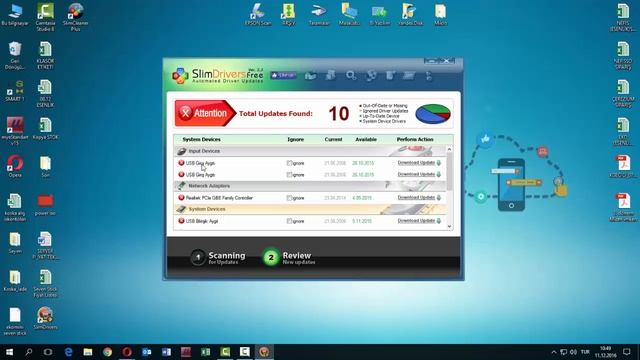Open Word from taskbar

166,352
